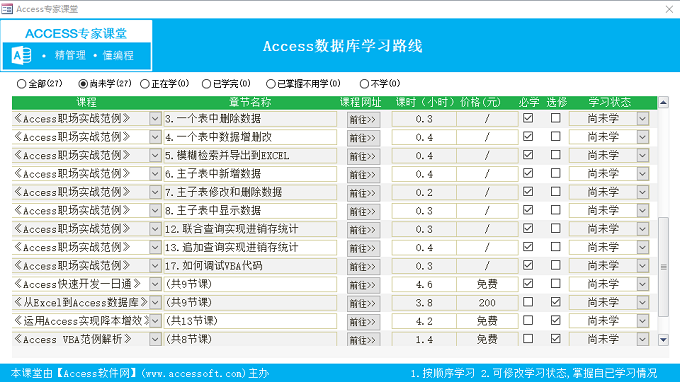Viewport: 680px width, 382px height.
Task: Click hours field showing 4.6
Action: [424, 284]
